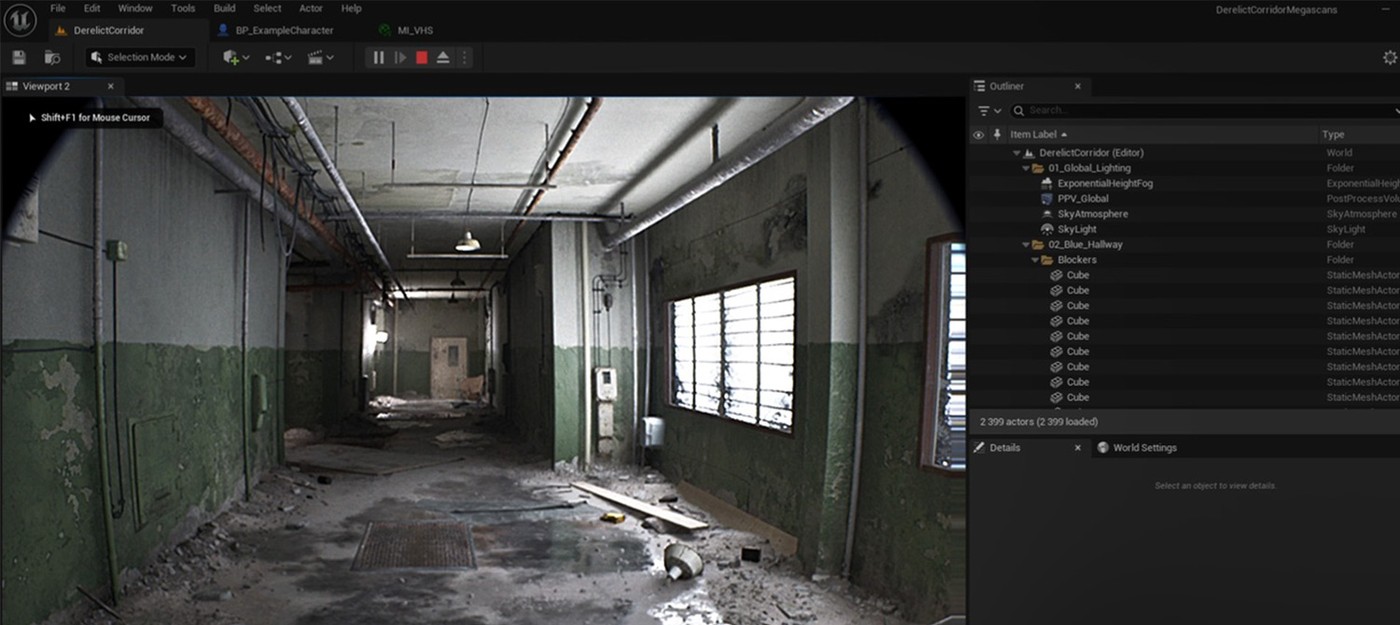The height and width of the screenshot is (625, 1400).
Task: Collapse the 01_Global_Lighting folder
Action: [x=1025, y=169]
